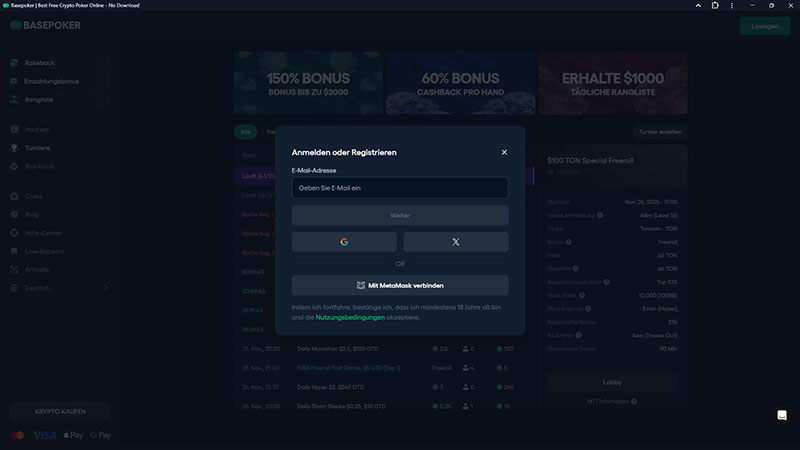Click the Turniere sidebar icon

[14, 147]
